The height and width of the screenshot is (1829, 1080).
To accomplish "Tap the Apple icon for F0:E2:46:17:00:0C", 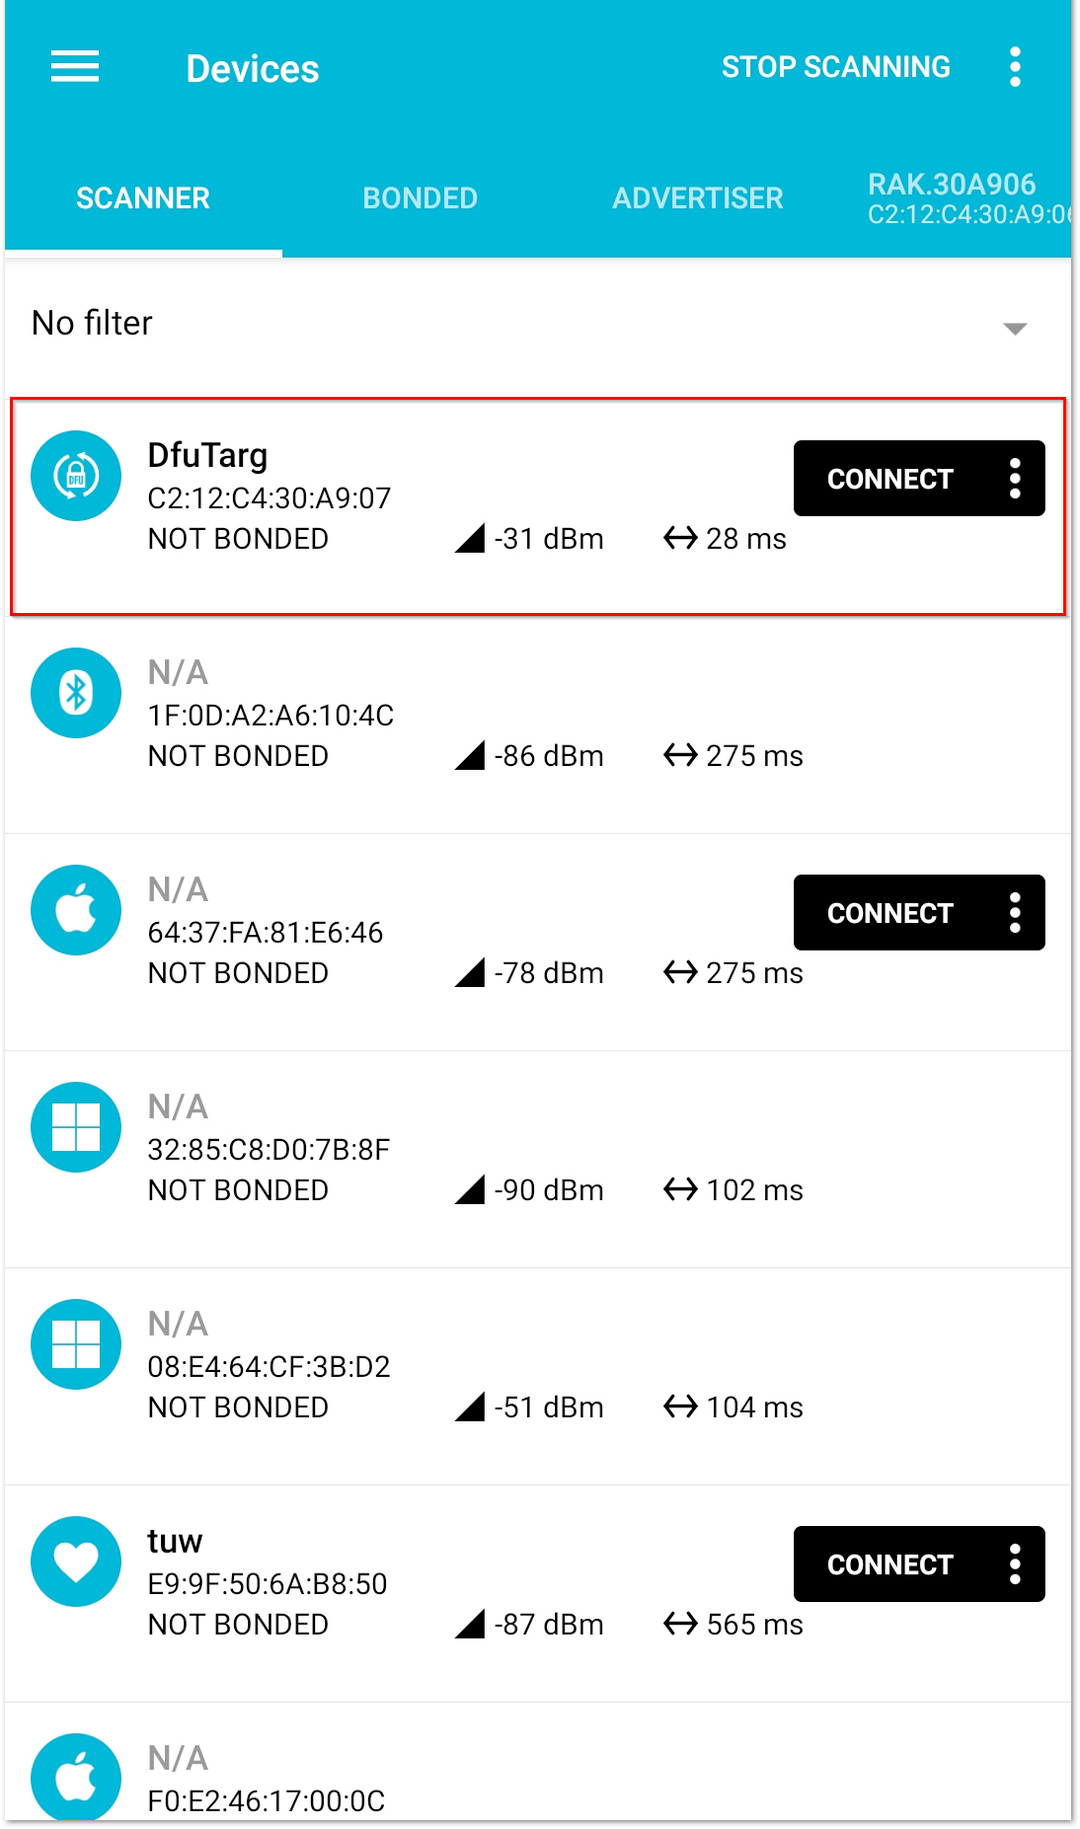I will pyautogui.click(x=76, y=1777).
